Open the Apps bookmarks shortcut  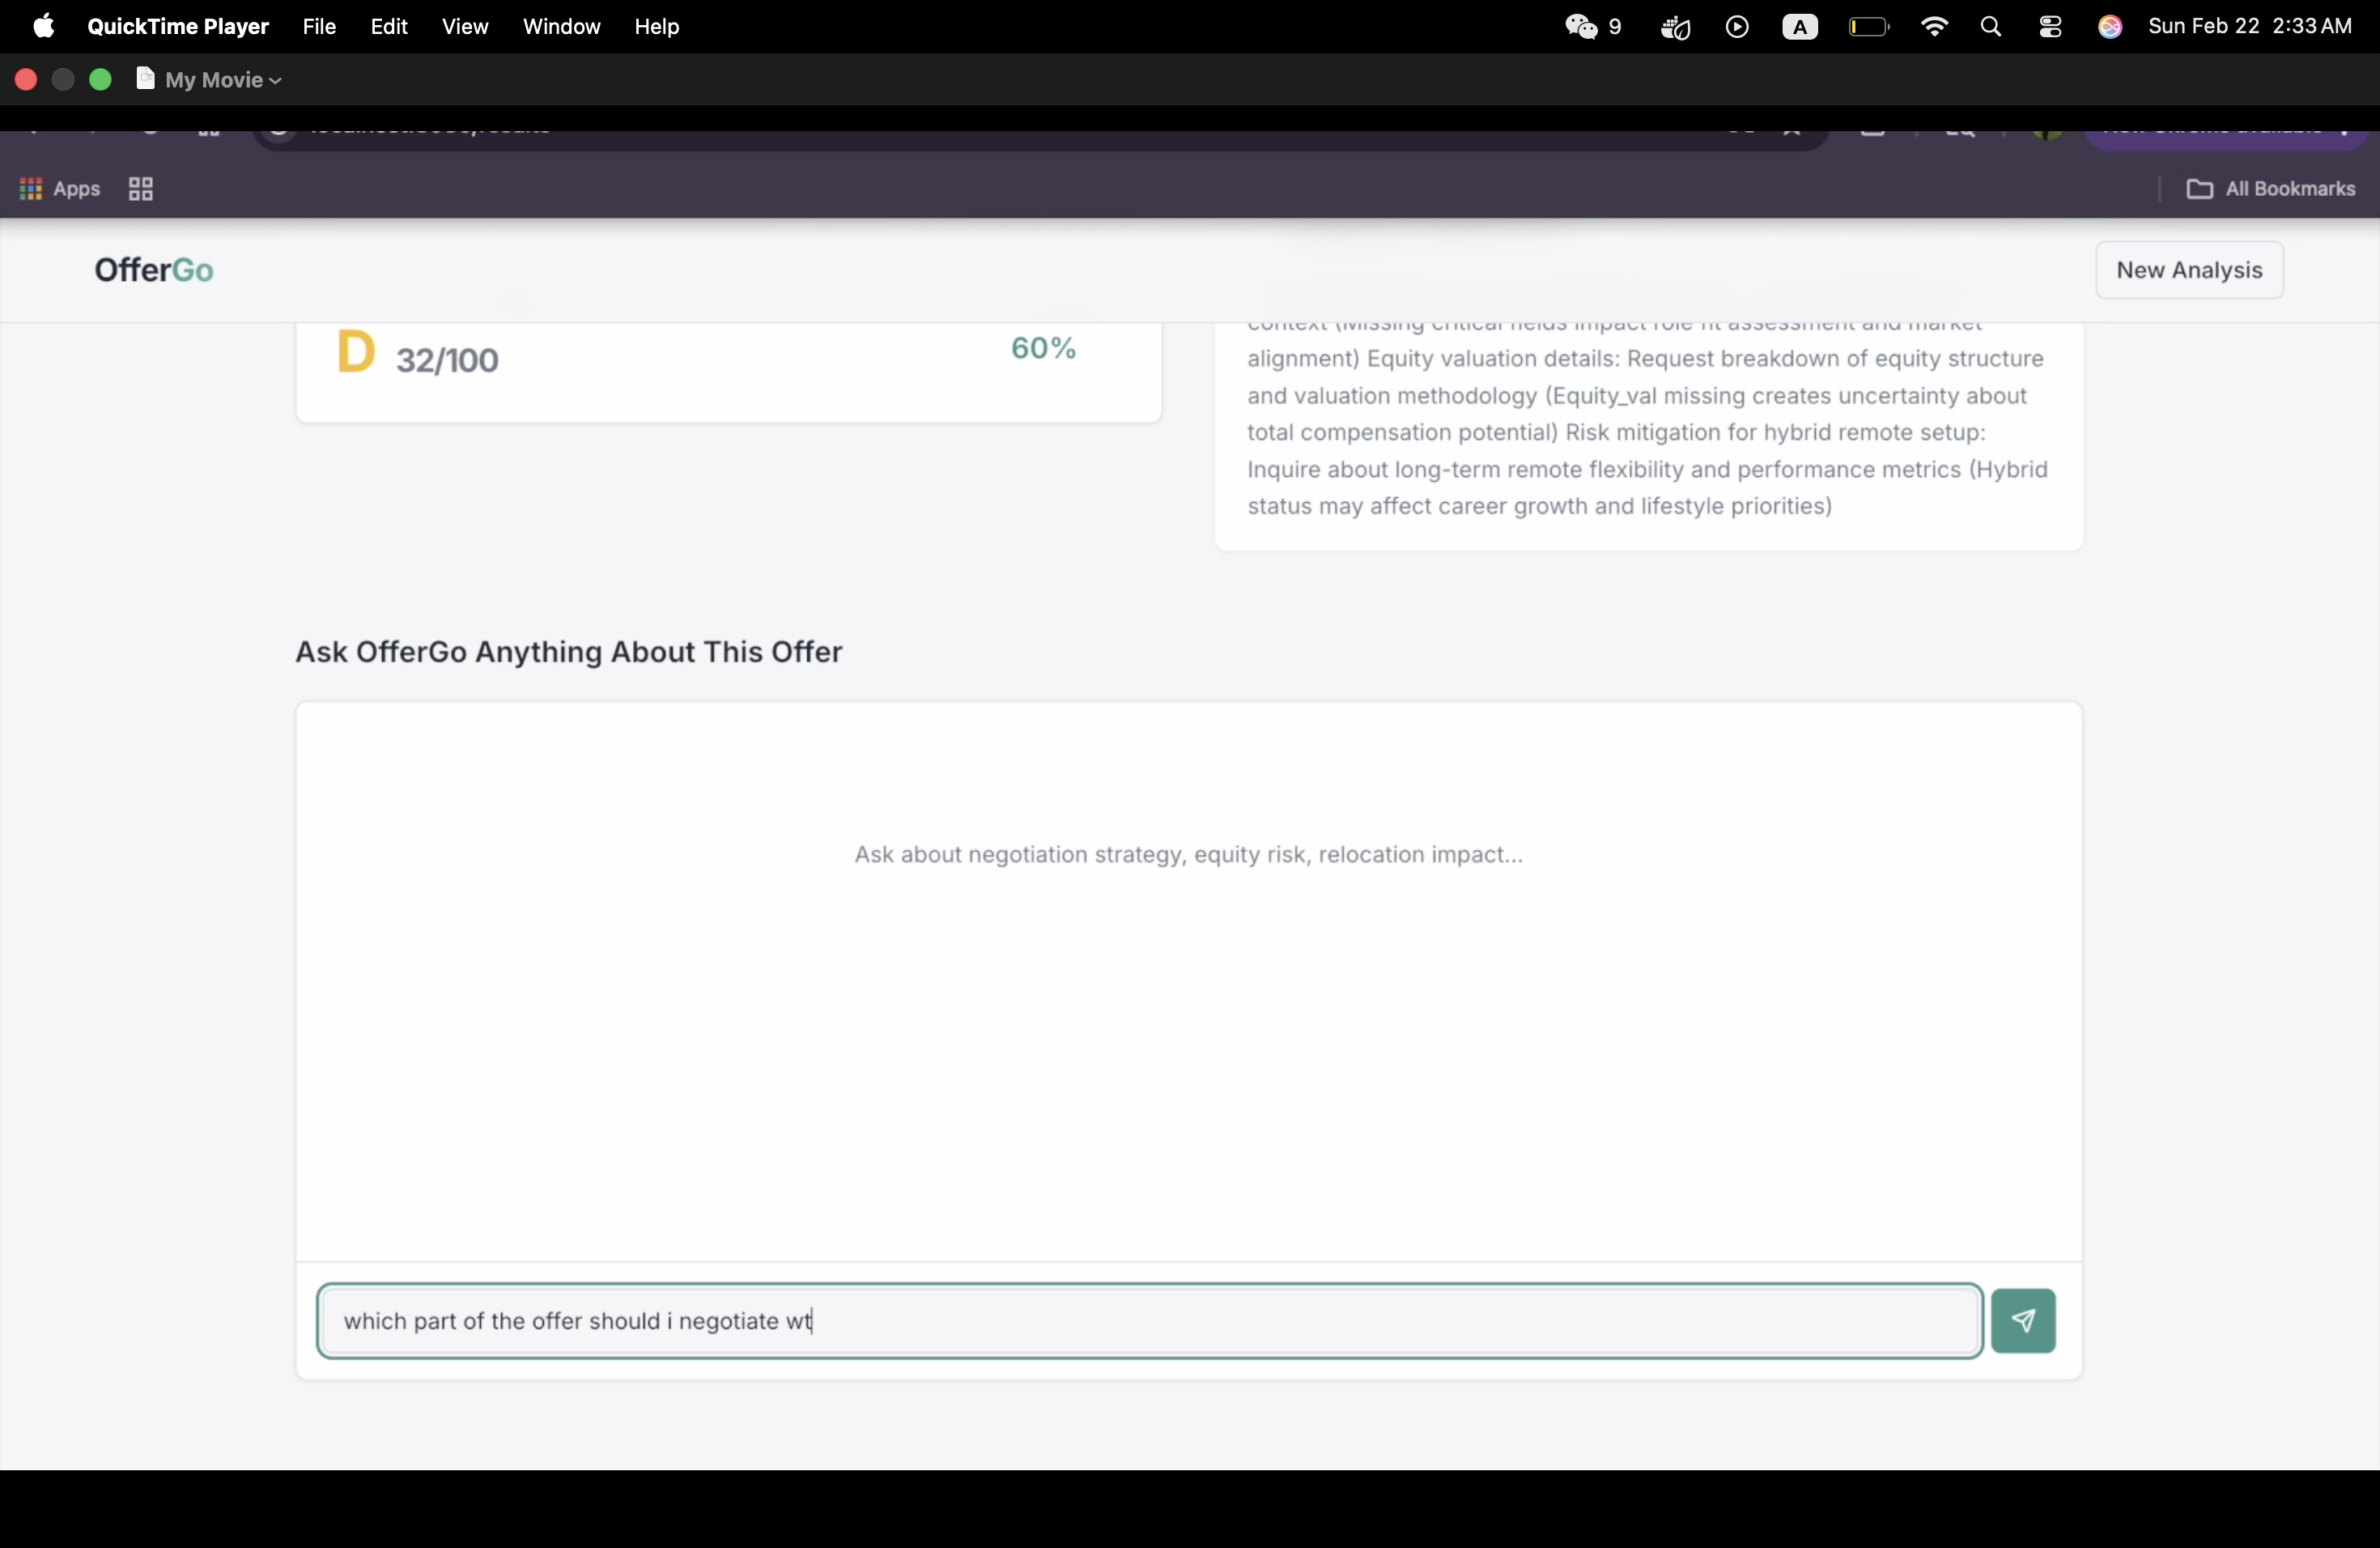click(60, 189)
